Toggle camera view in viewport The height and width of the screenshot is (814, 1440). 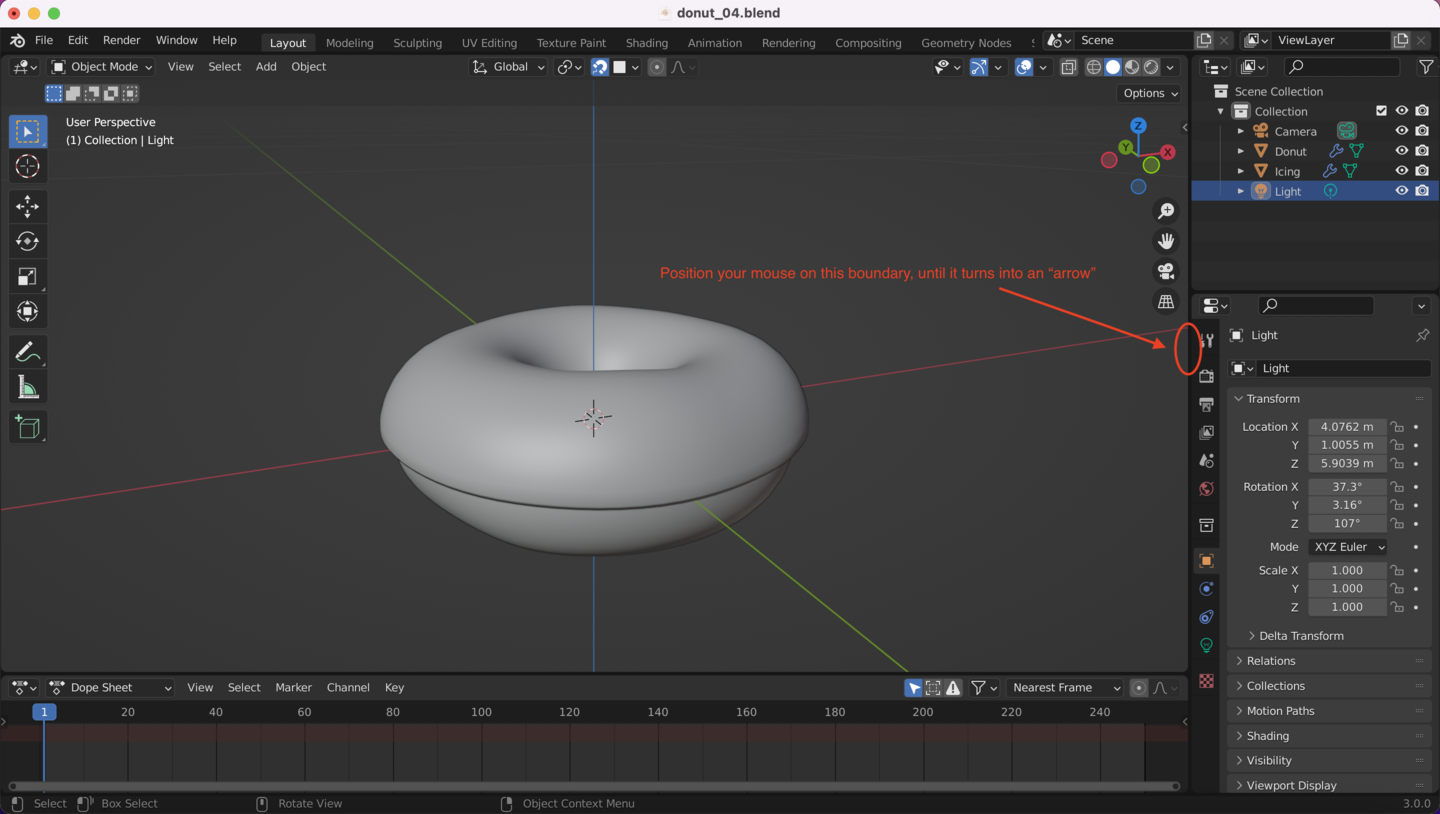[x=1166, y=271]
